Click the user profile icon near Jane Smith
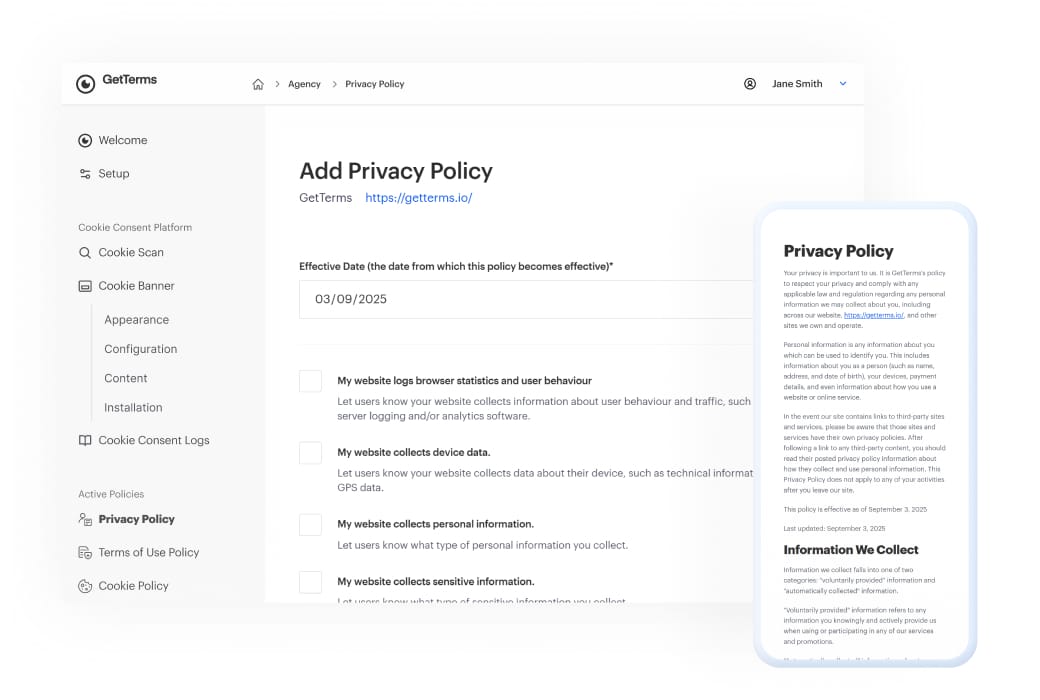Viewport: 1040px width, 700px height. (750, 84)
